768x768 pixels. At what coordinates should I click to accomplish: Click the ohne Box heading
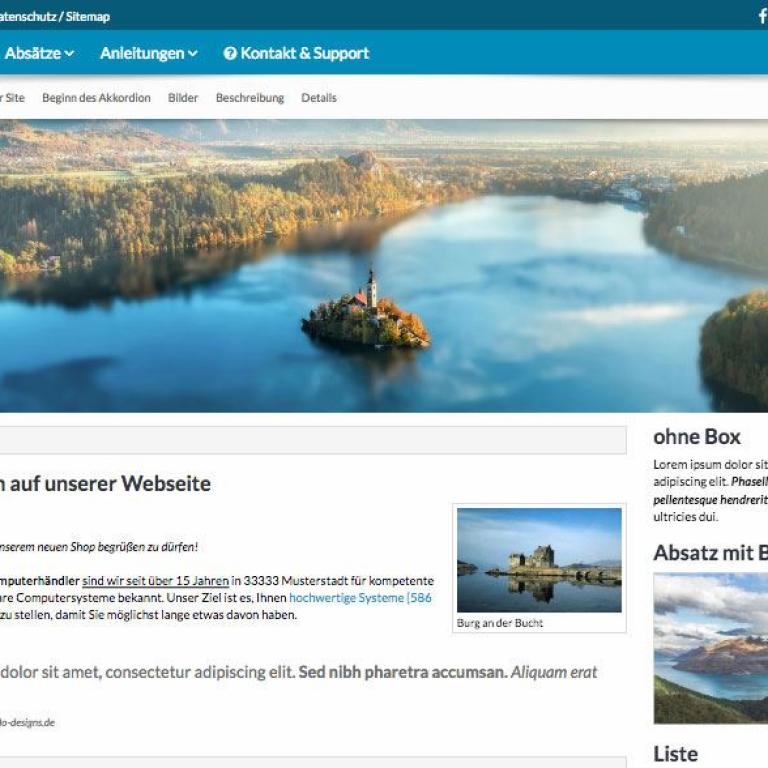696,437
